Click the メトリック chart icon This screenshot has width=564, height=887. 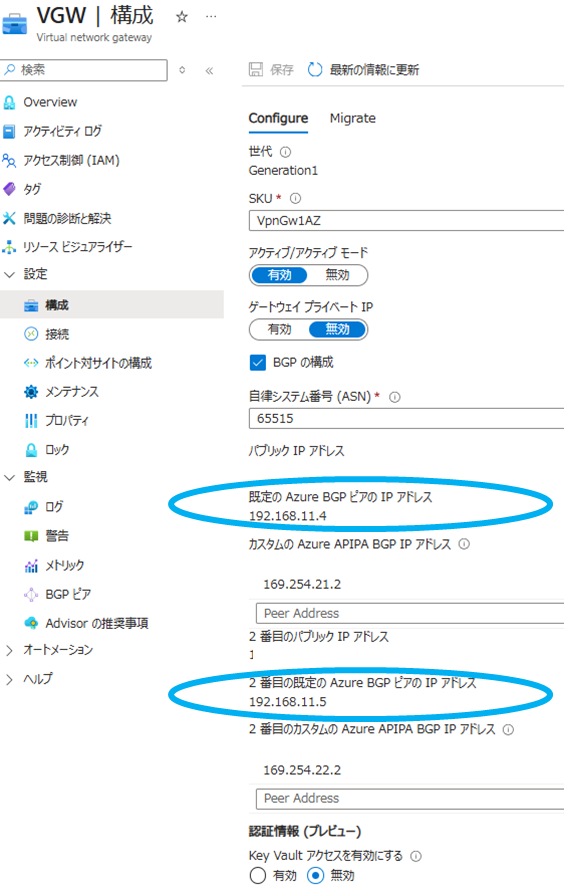31,565
